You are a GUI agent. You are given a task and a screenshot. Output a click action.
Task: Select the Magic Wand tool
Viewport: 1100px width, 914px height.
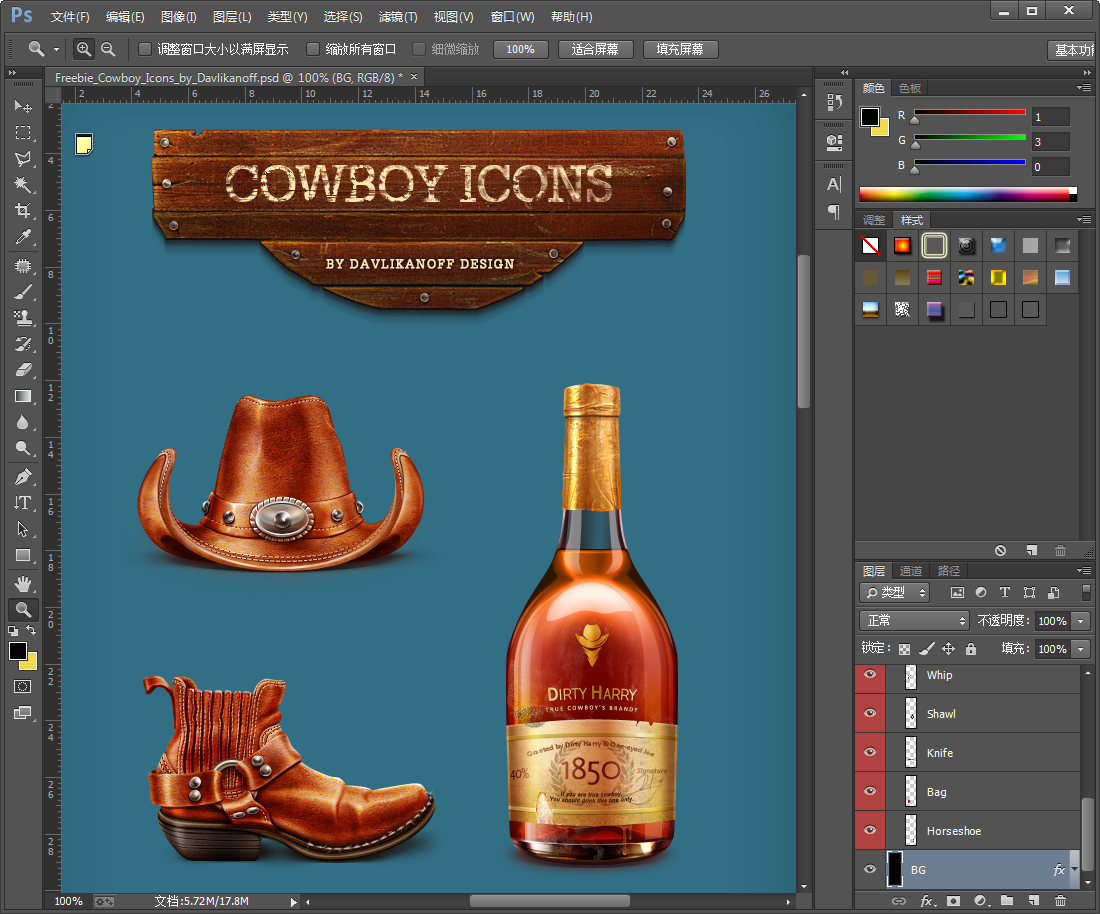click(22, 185)
